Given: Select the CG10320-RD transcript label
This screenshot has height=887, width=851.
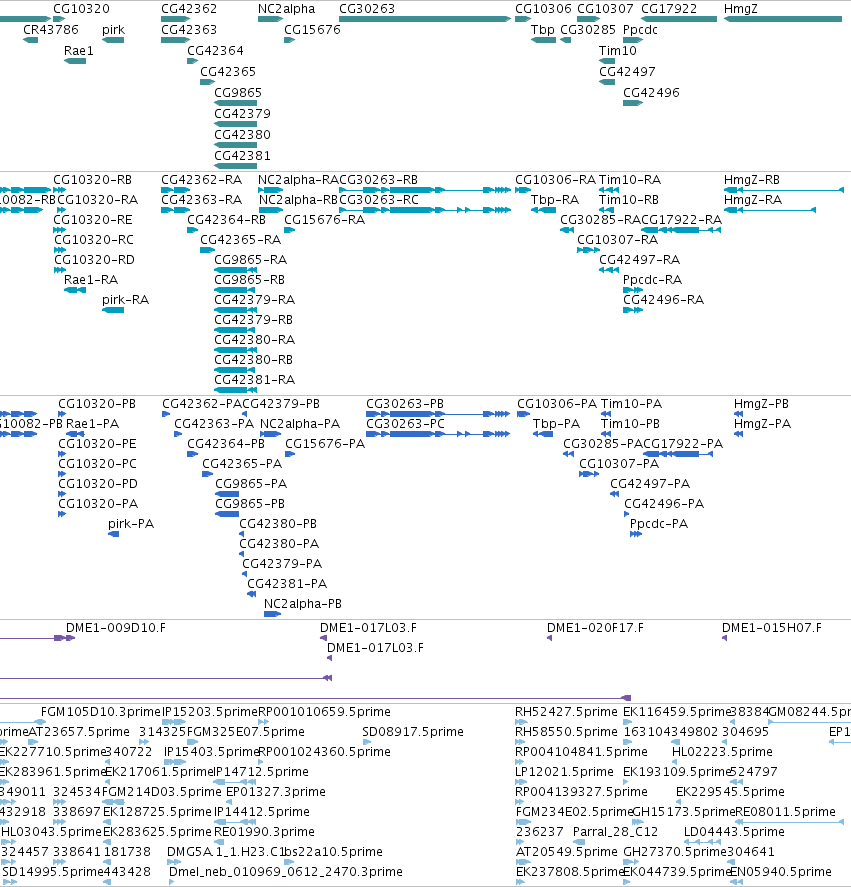Looking at the screenshot, I should click(94, 260).
